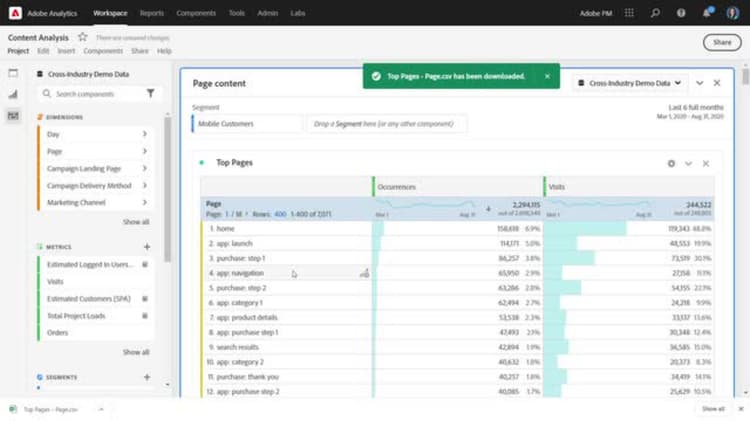Screen dimensions: 750x421
Task: Switch to the Workspace tab
Action: (110, 13)
